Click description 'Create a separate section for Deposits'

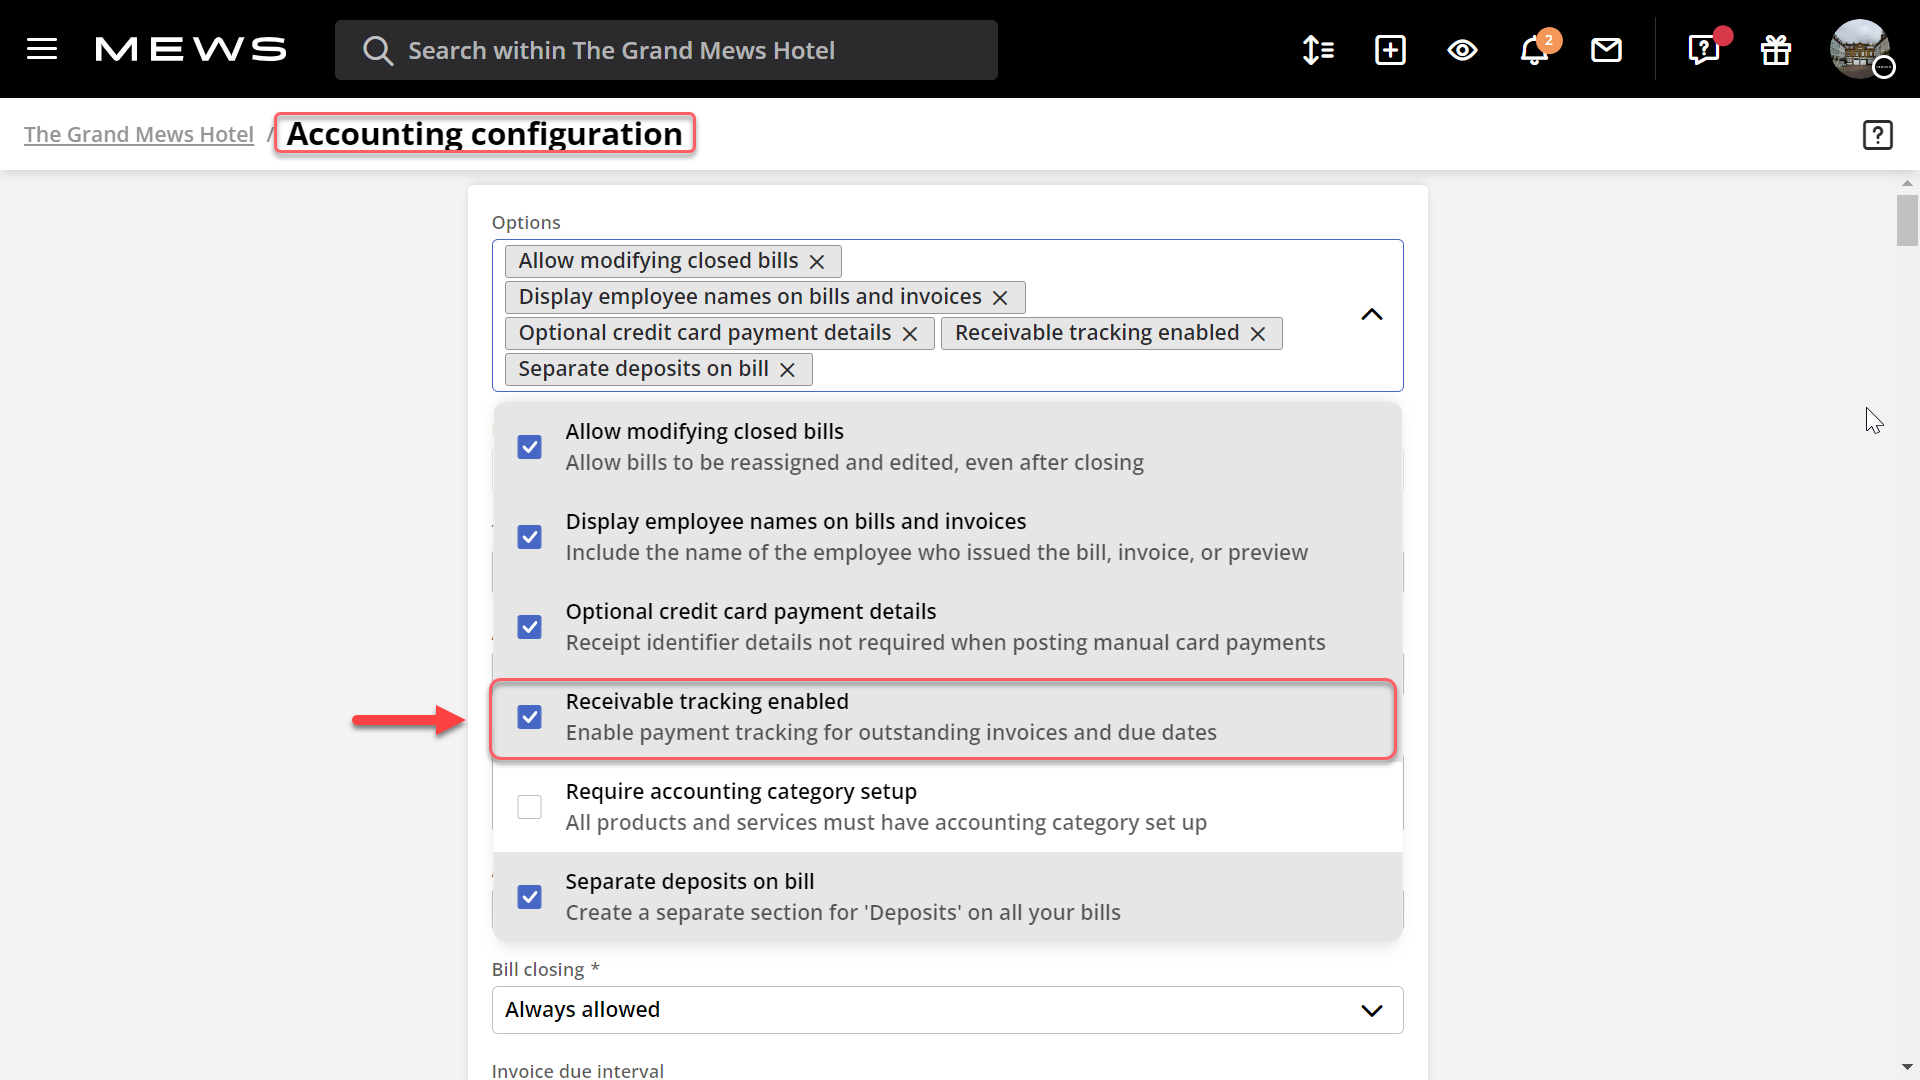coord(843,913)
